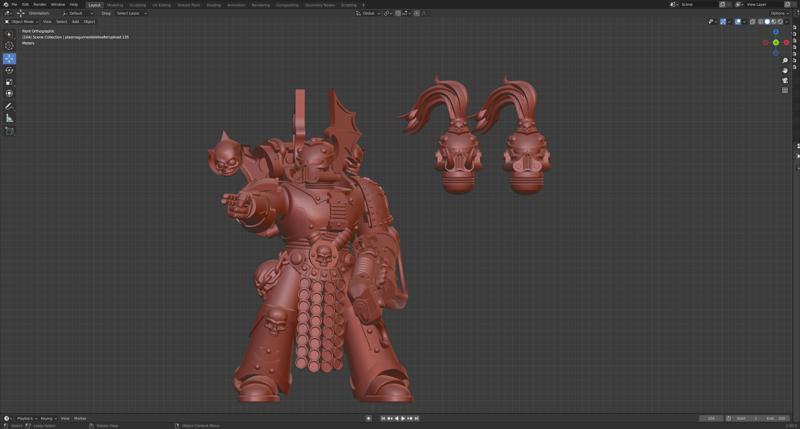
Task: Toggle the snap magnet
Action: (398, 13)
